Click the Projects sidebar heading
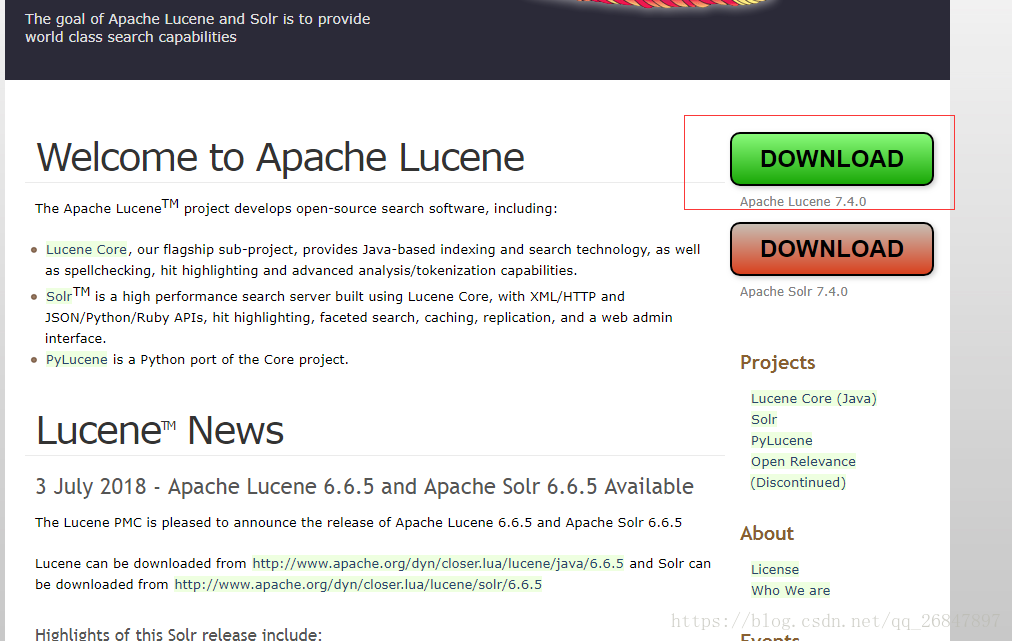 pyautogui.click(x=777, y=363)
